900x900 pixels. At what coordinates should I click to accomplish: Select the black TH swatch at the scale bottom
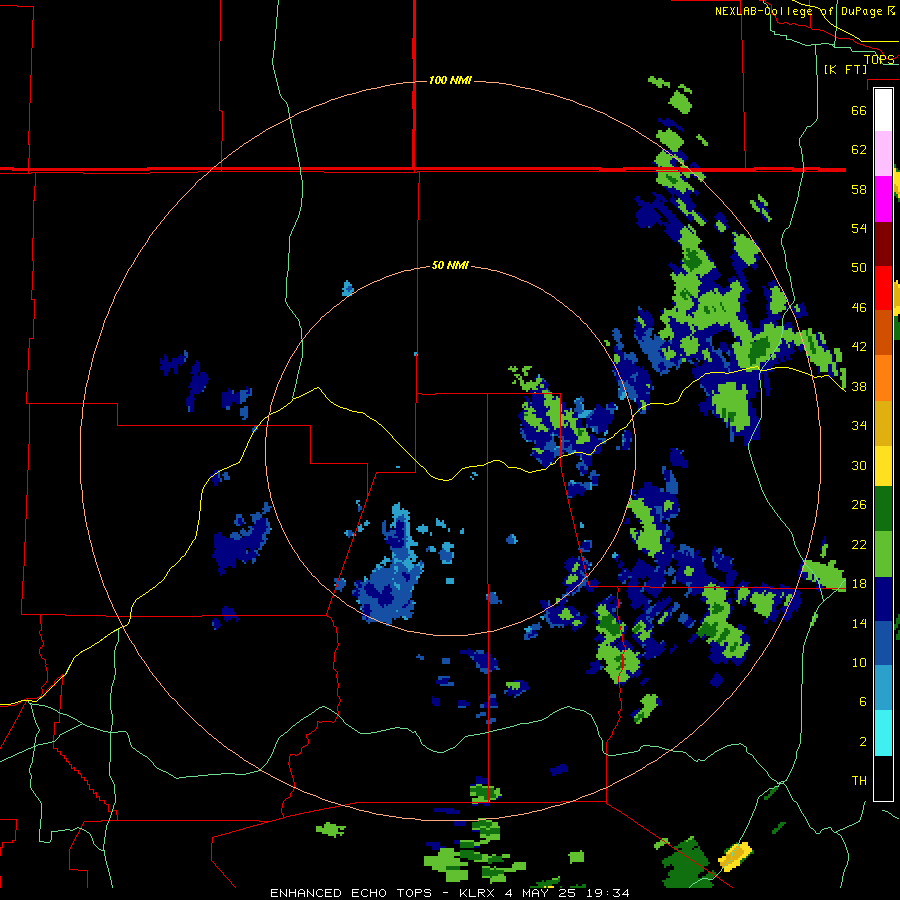coord(883,778)
